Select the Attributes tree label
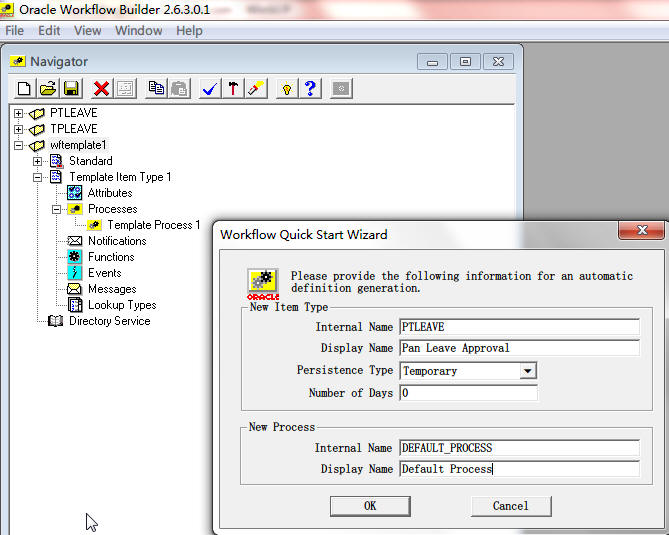 pyautogui.click(x=110, y=193)
